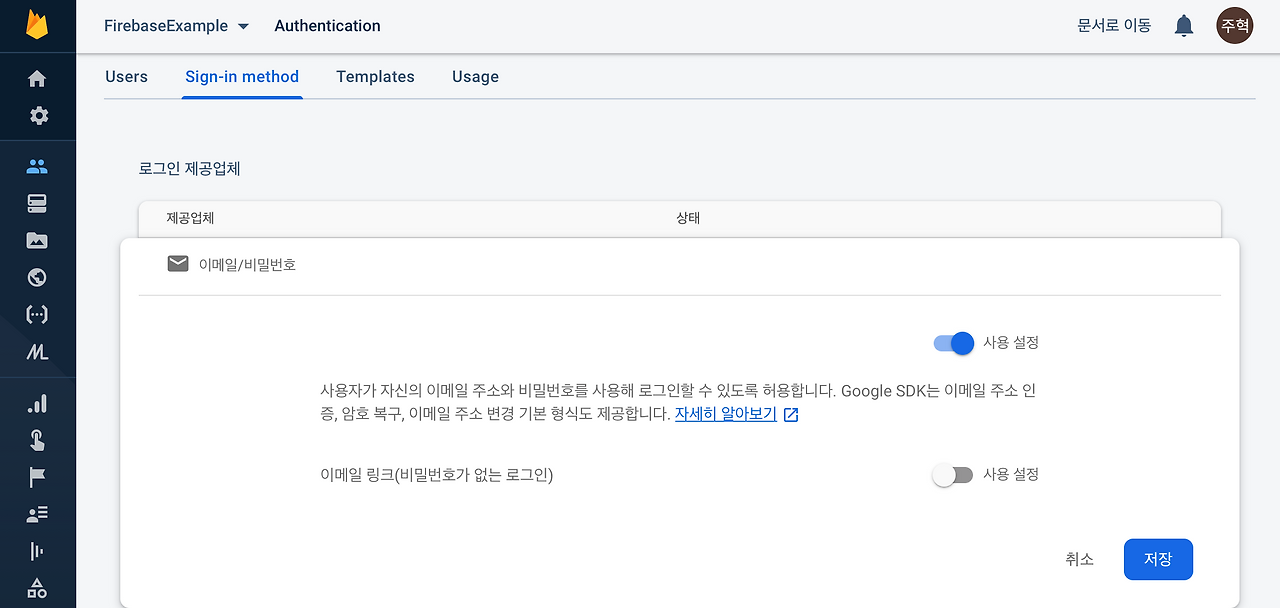Enable the 이메일 링크 사용 설정 toggle
This screenshot has height=608, width=1280.
pos(952,475)
